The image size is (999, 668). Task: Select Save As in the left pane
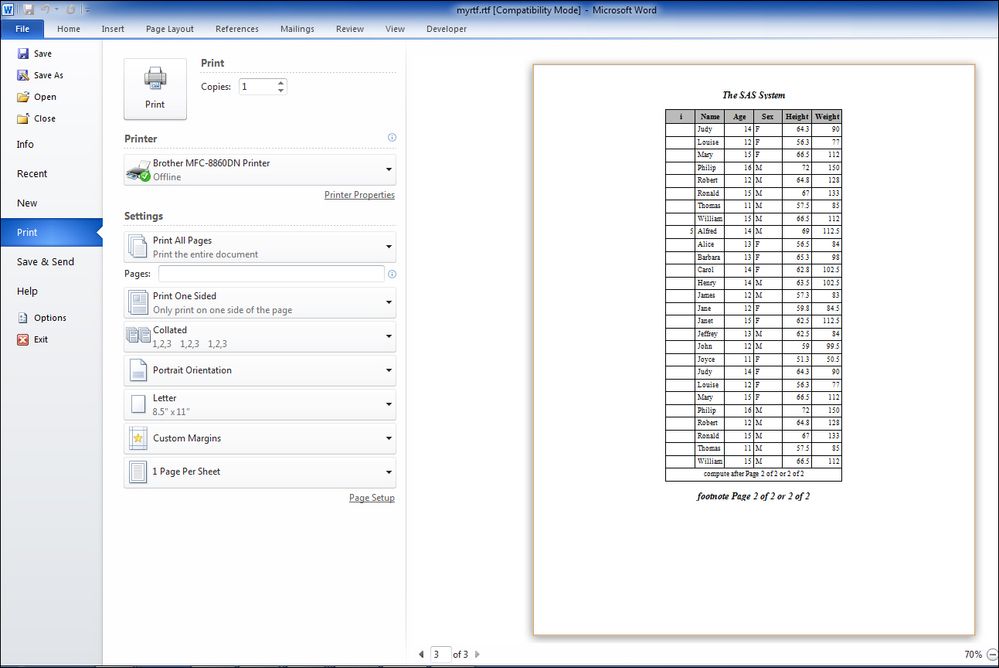(x=40, y=75)
